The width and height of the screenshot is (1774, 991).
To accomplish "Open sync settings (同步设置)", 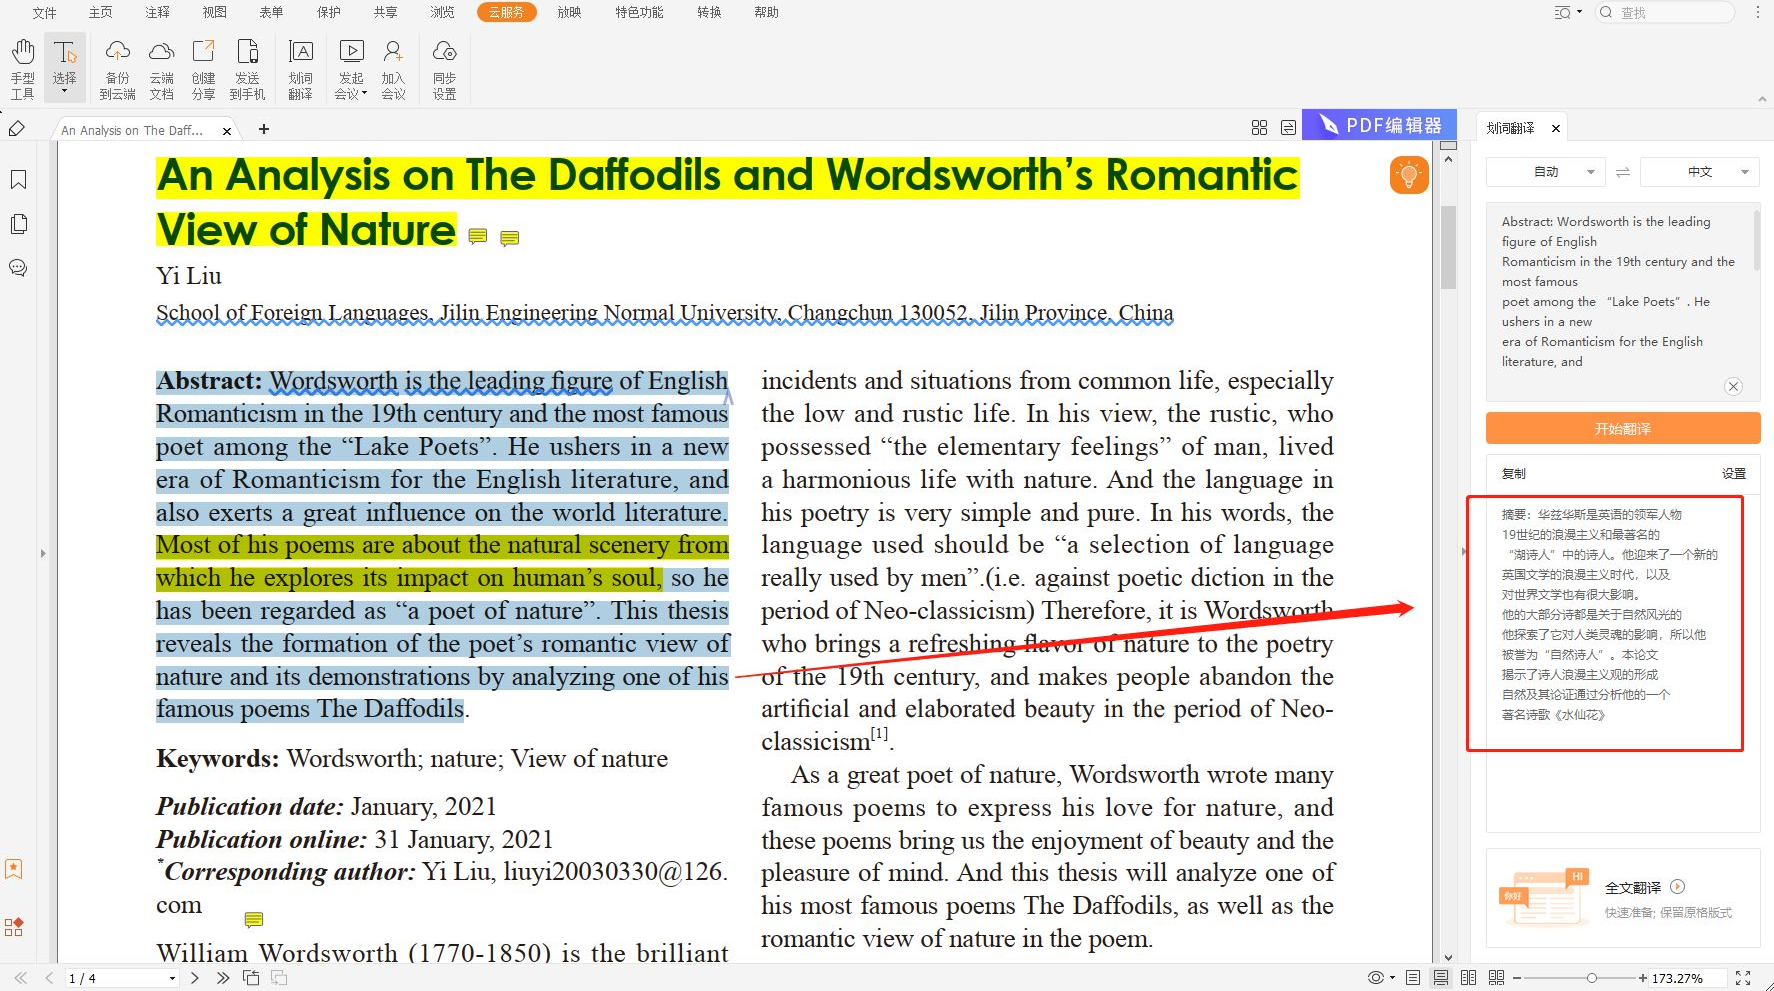I will click(x=444, y=68).
